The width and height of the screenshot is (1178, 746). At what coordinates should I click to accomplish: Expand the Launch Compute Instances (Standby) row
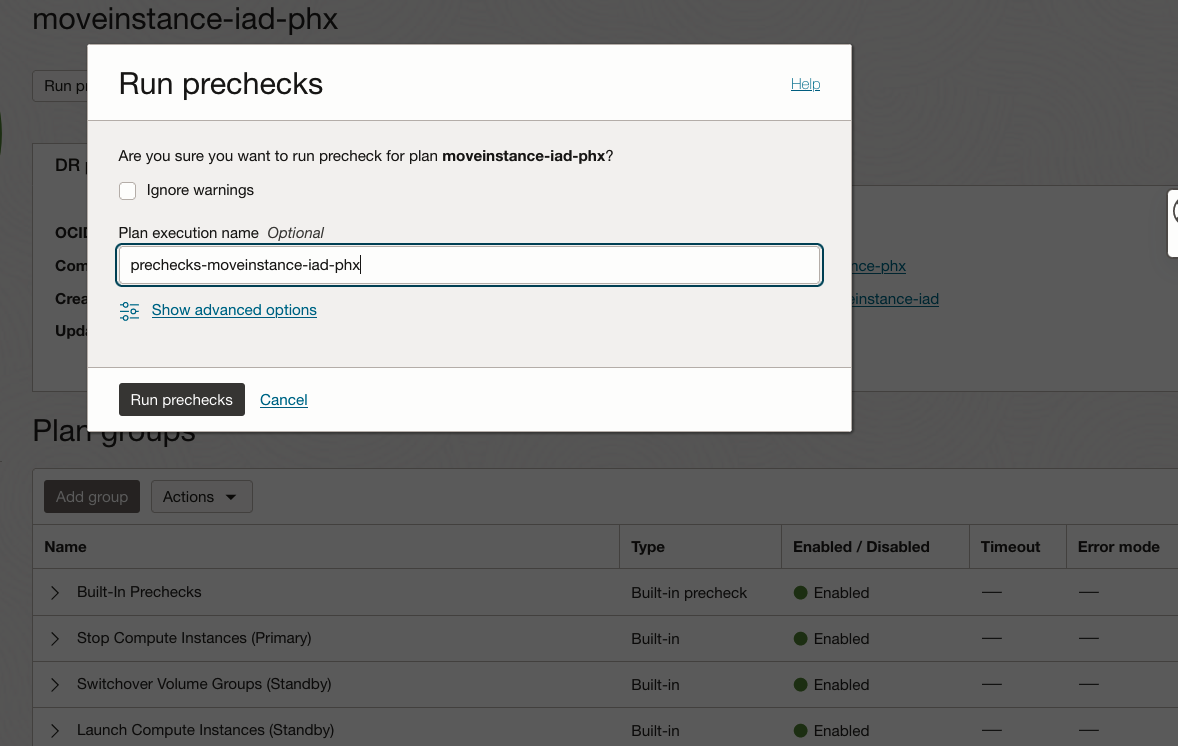click(54, 730)
